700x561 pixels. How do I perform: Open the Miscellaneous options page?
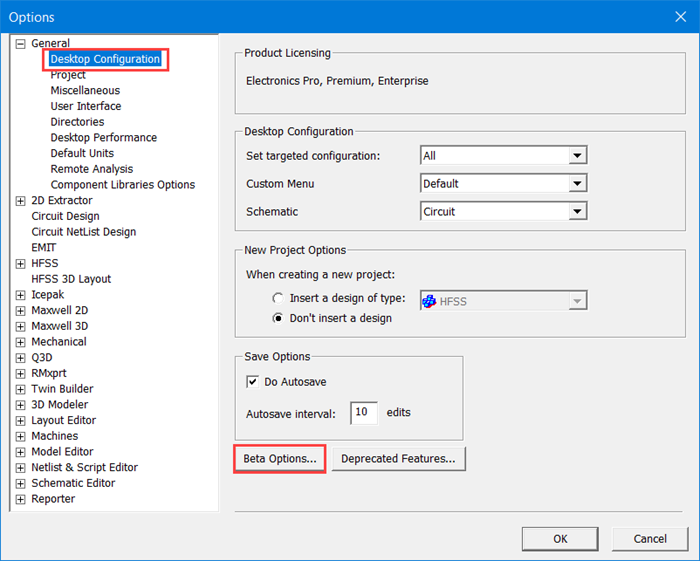pos(85,91)
